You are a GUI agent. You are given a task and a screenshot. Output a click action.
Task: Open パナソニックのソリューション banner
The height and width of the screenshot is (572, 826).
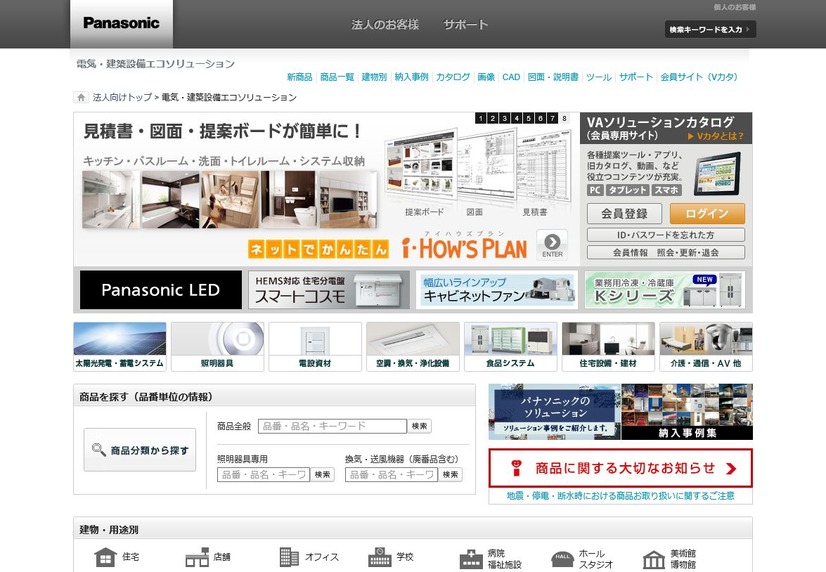click(x=555, y=412)
